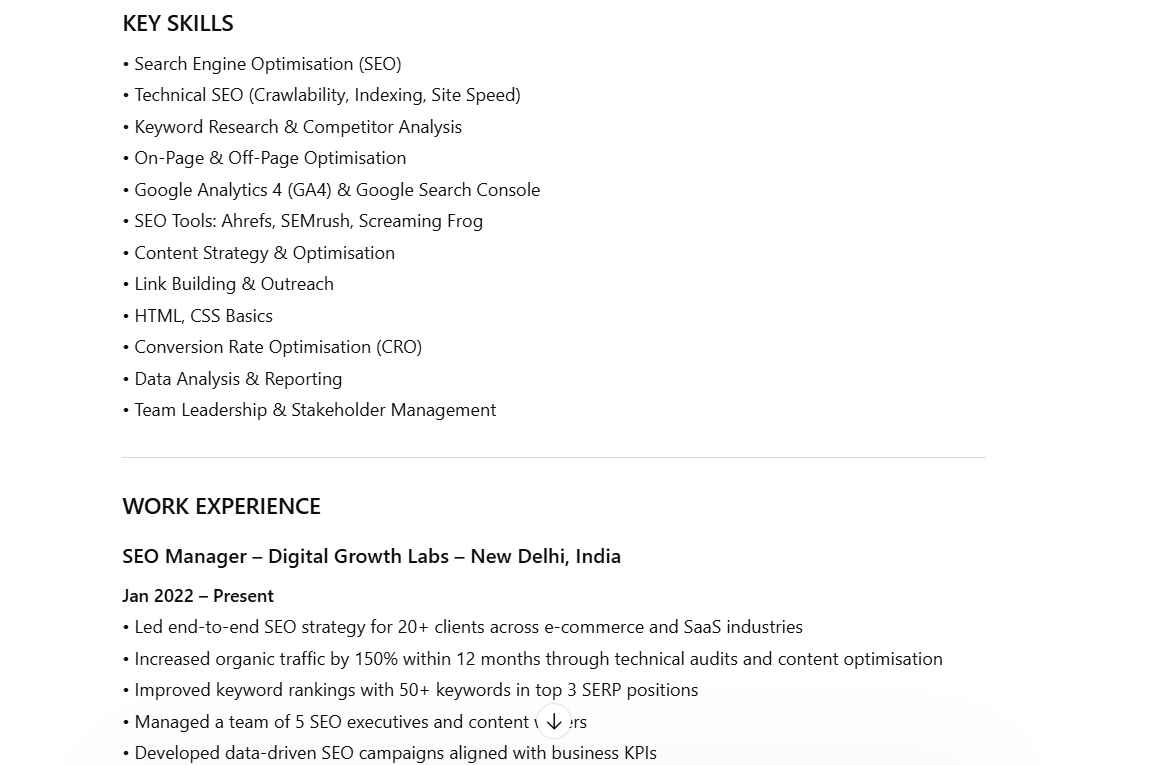Screen dimensions: 1174x765
Task: Click the Content Strategy & Optimisation bullet
Action: (x=264, y=253)
